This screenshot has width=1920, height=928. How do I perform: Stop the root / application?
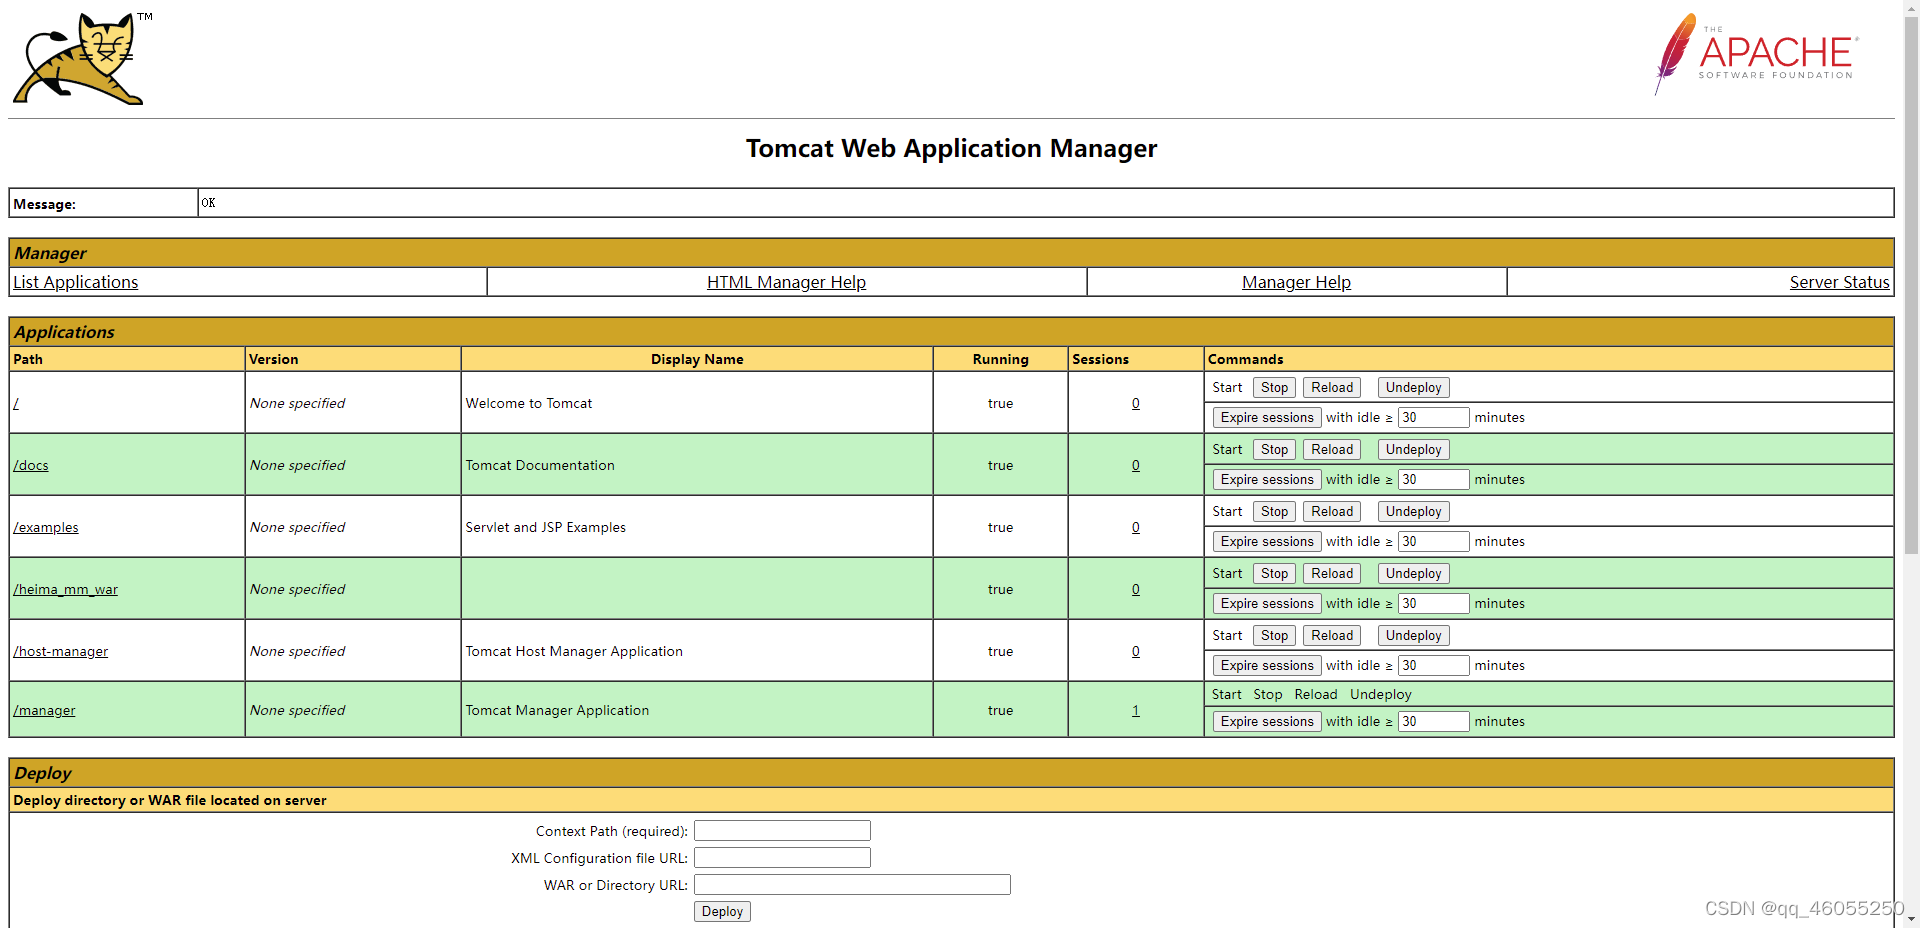pyautogui.click(x=1274, y=387)
